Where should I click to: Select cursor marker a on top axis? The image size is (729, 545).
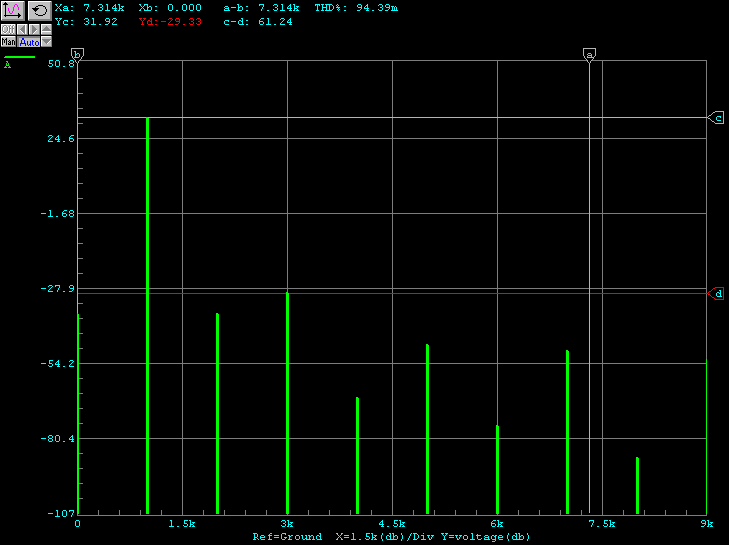[589, 55]
